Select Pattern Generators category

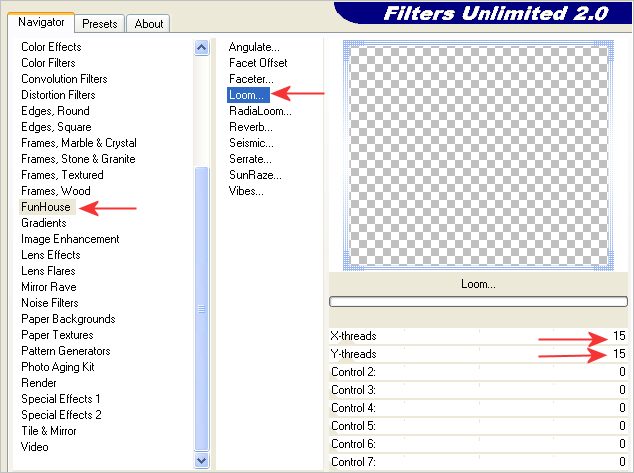click(66, 351)
